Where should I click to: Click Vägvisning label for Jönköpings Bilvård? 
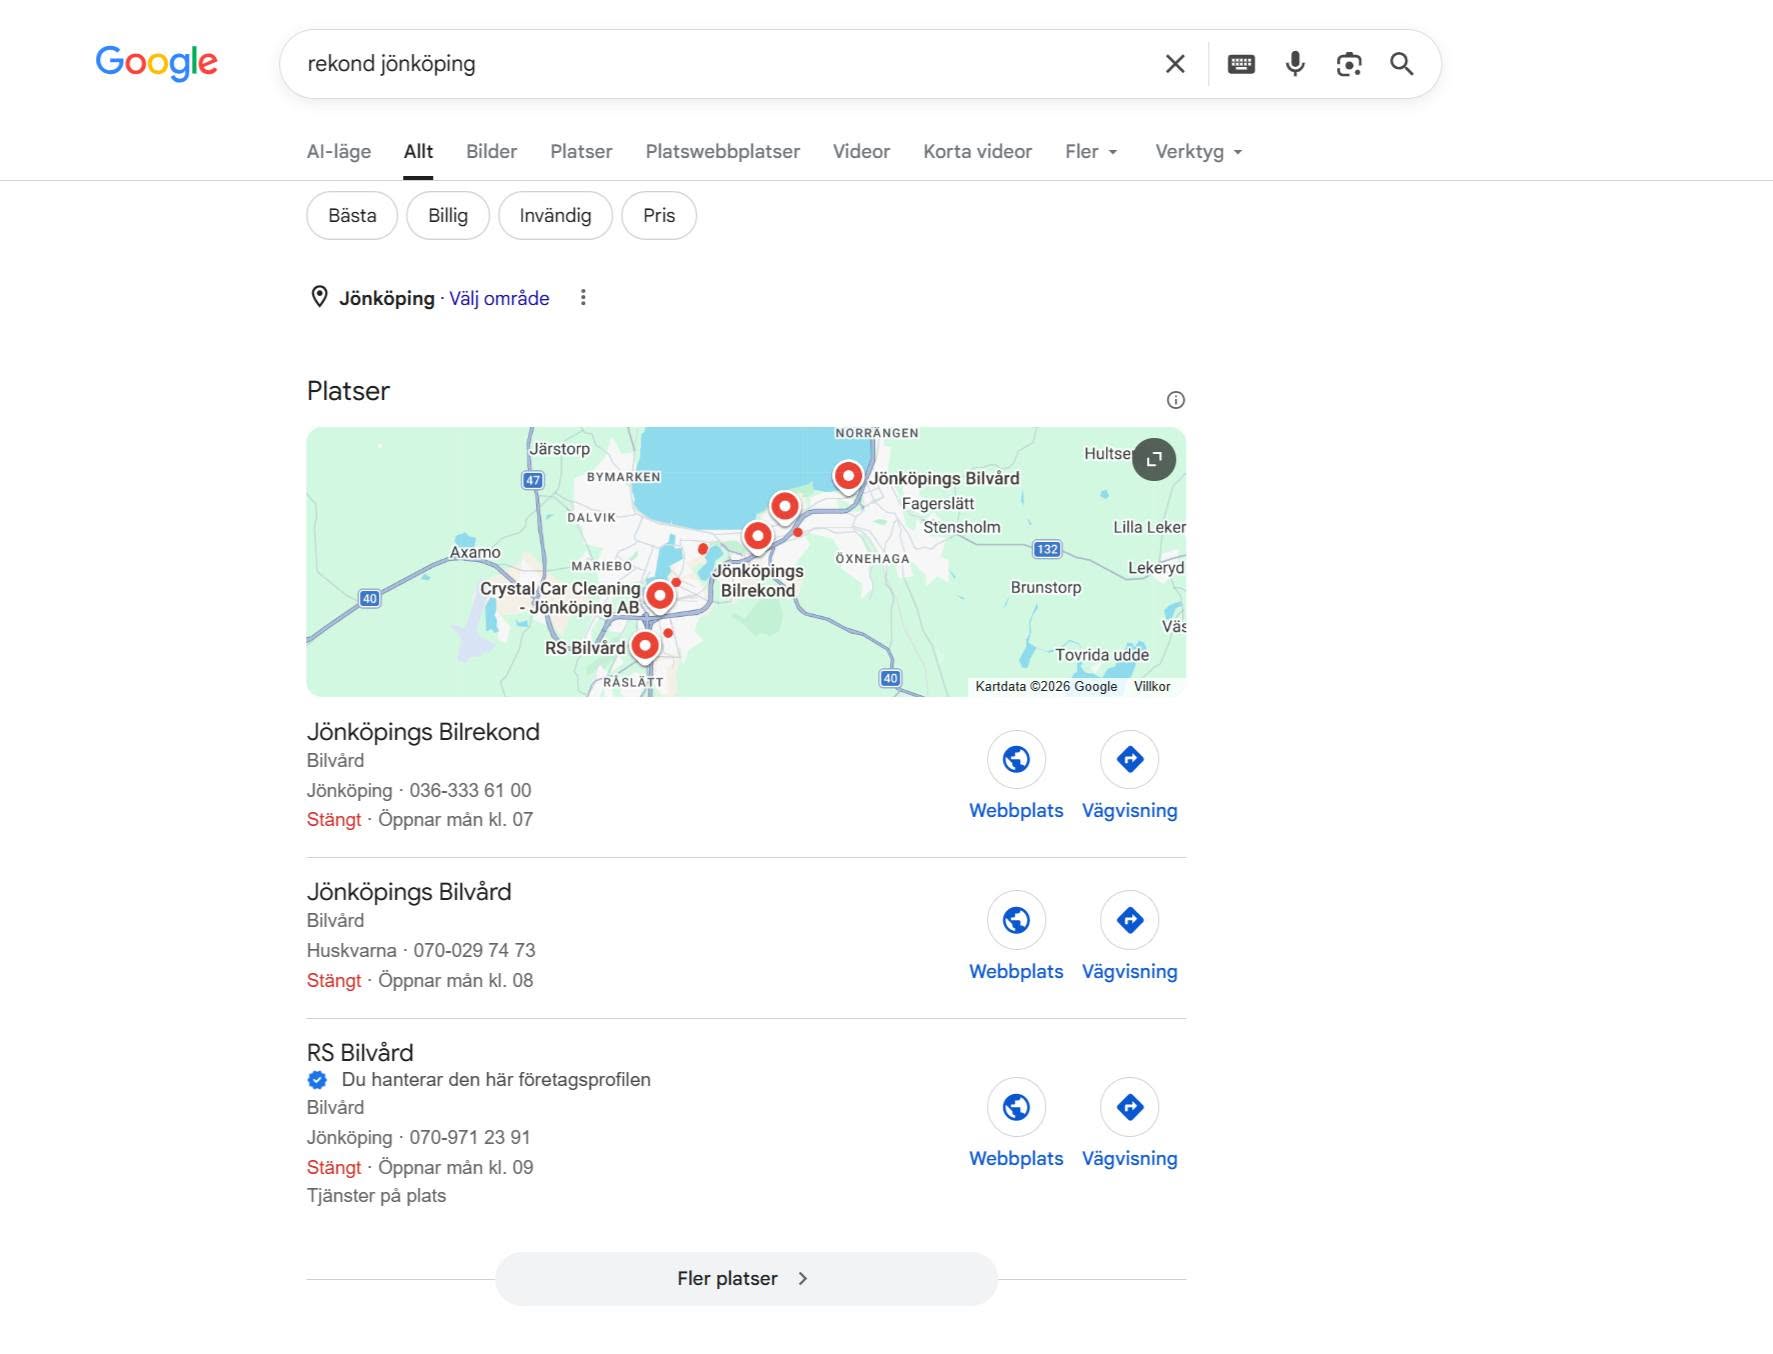click(x=1130, y=971)
